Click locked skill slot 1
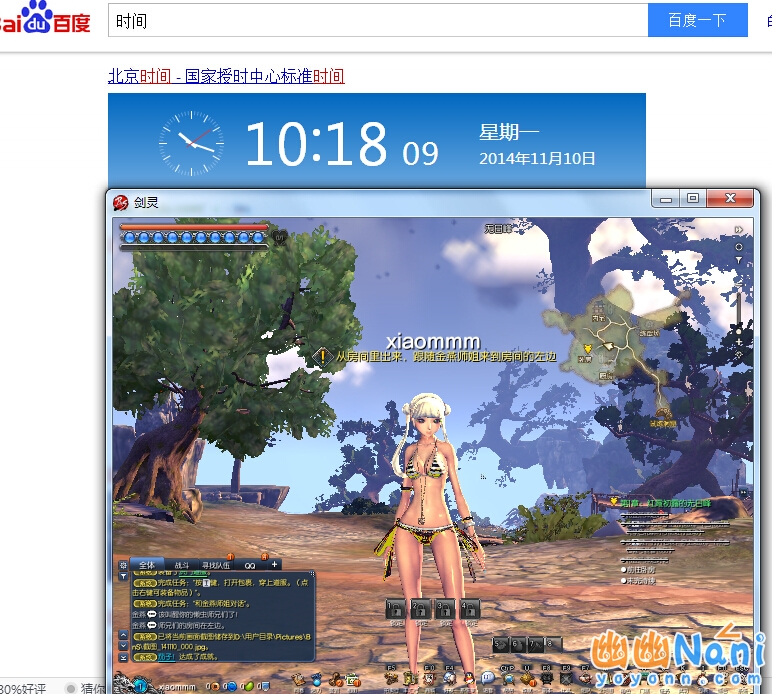The width and height of the screenshot is (772, 694). tap(396, 609)
